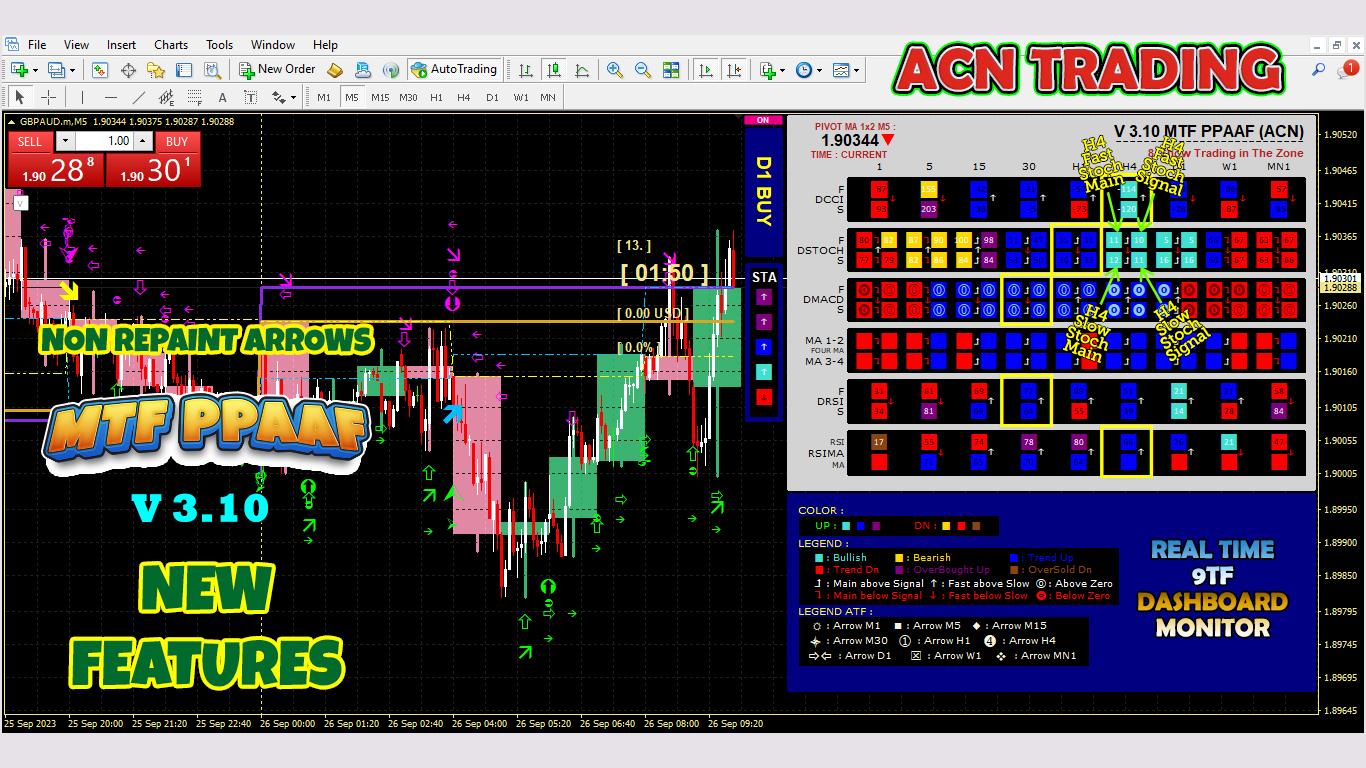Open the New Chart toolbar icon
The width and height of the screenshot is (1366, 768).
pos(18,70)
